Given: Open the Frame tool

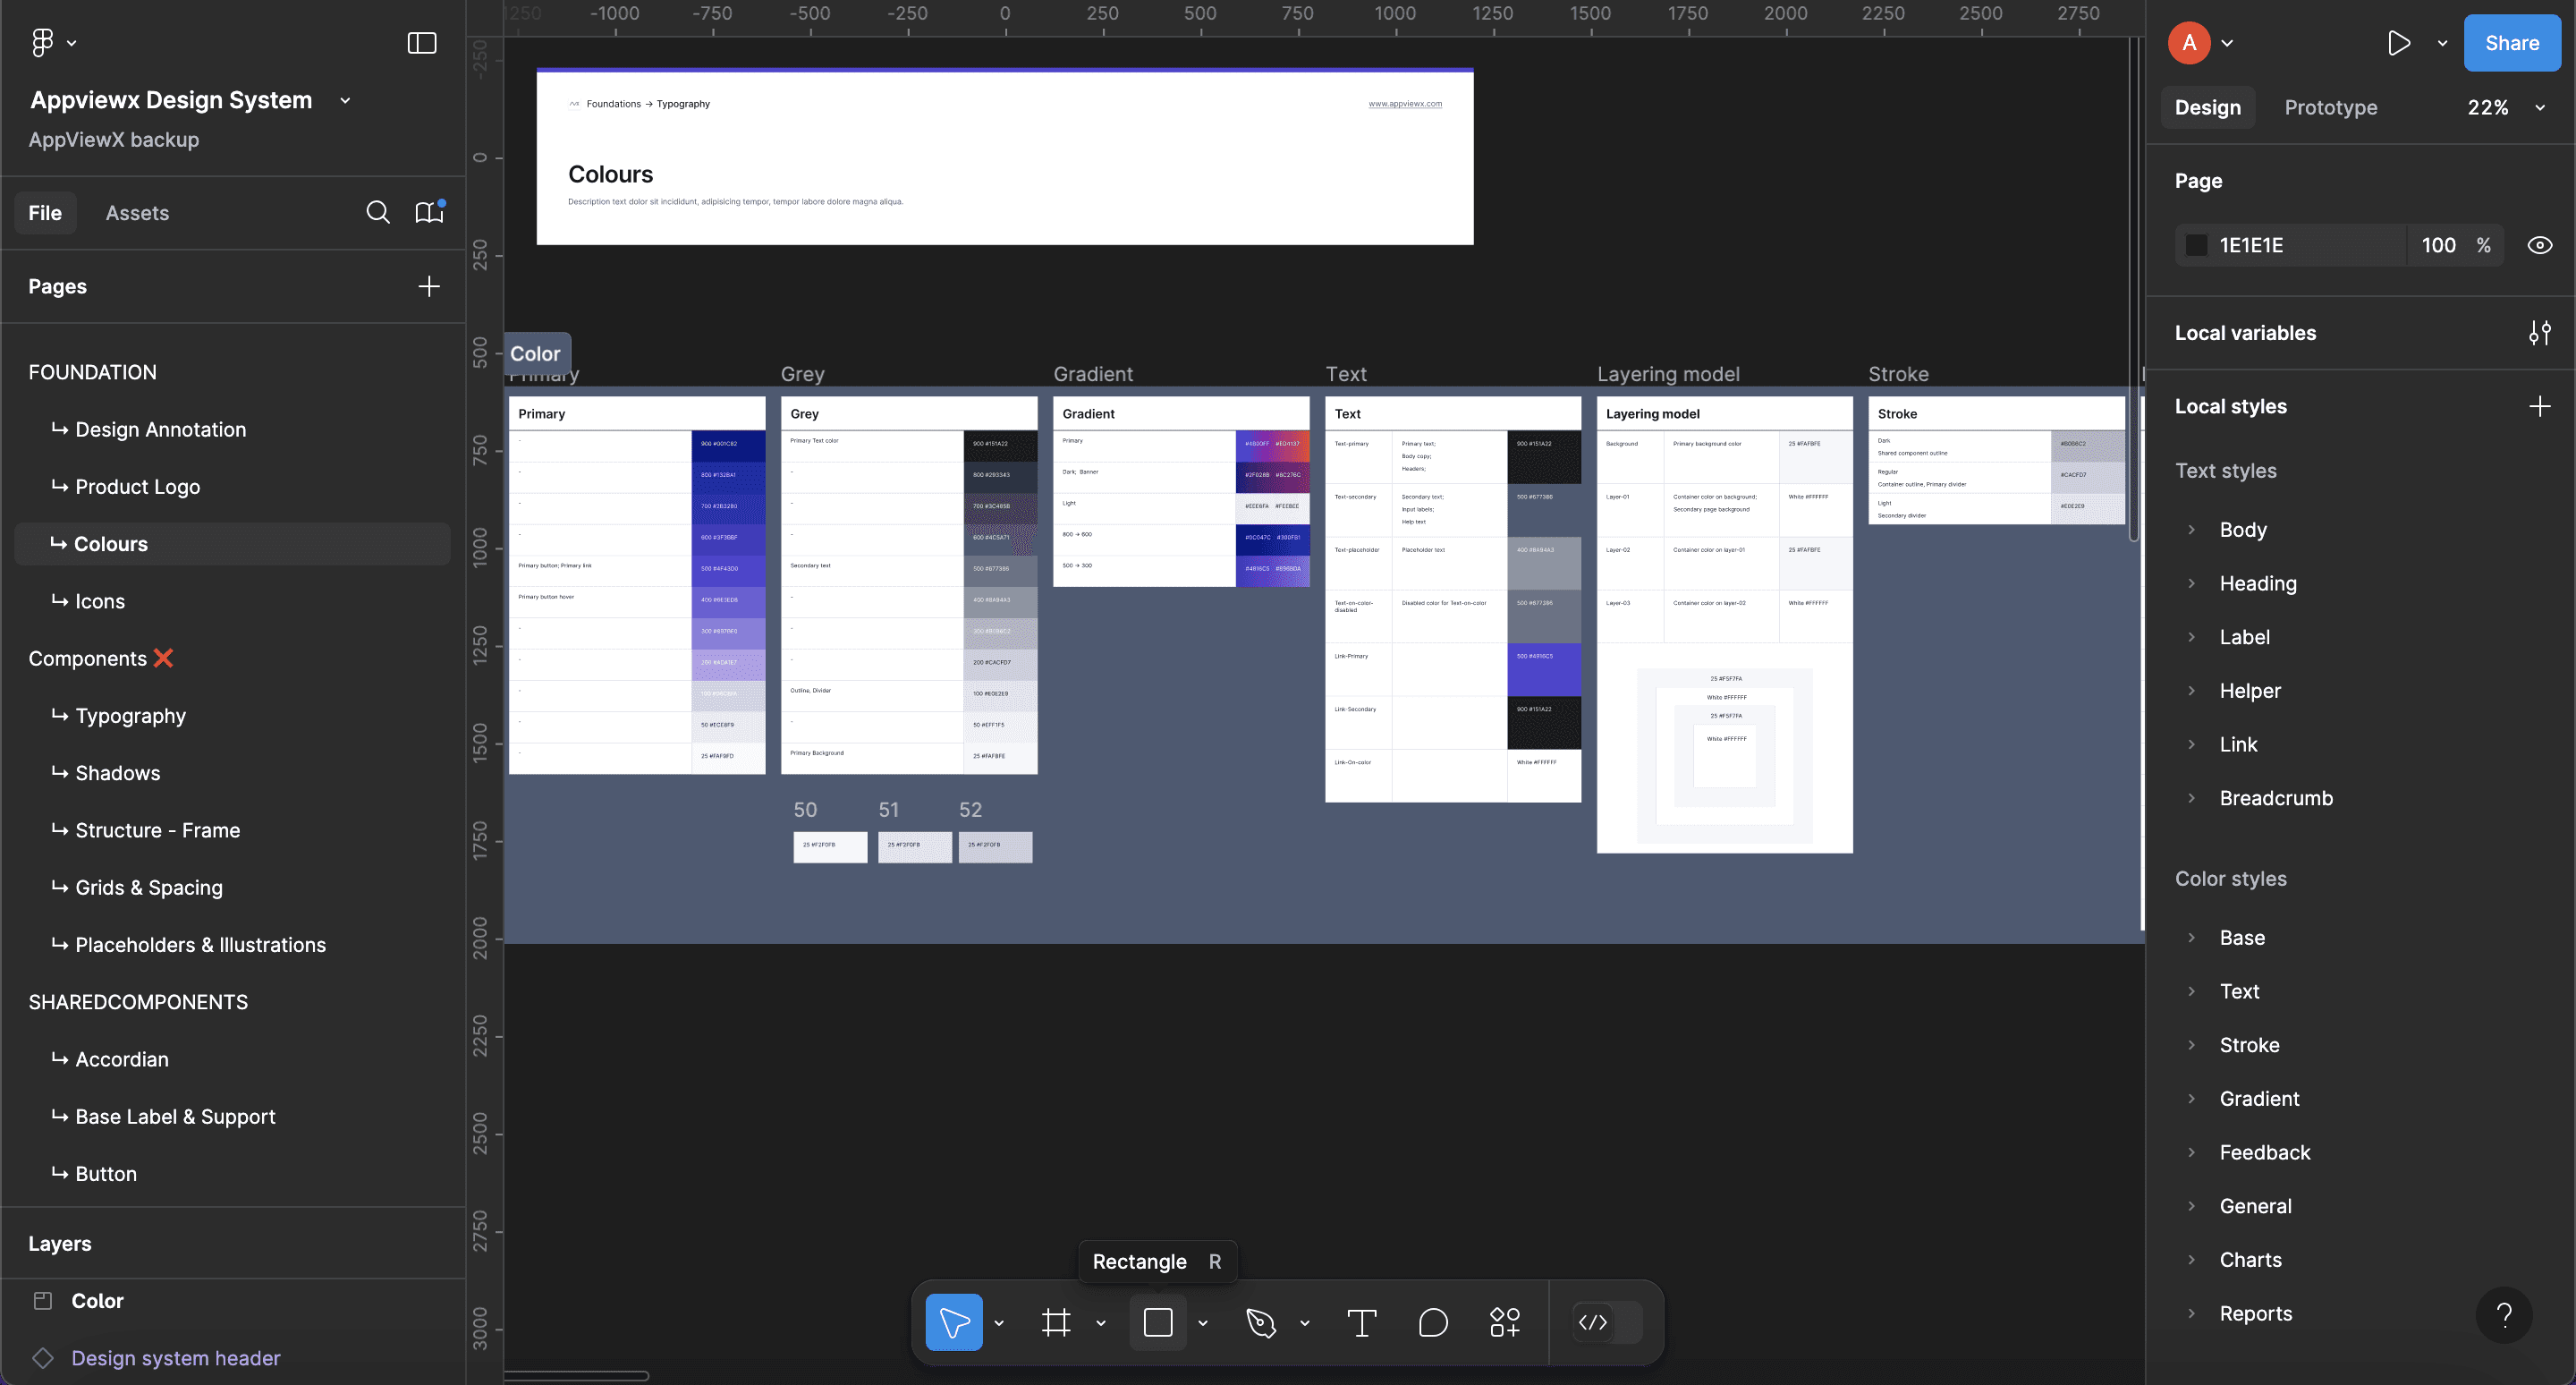Looking at the screenshot, I should click(x=1057, y=1322).
